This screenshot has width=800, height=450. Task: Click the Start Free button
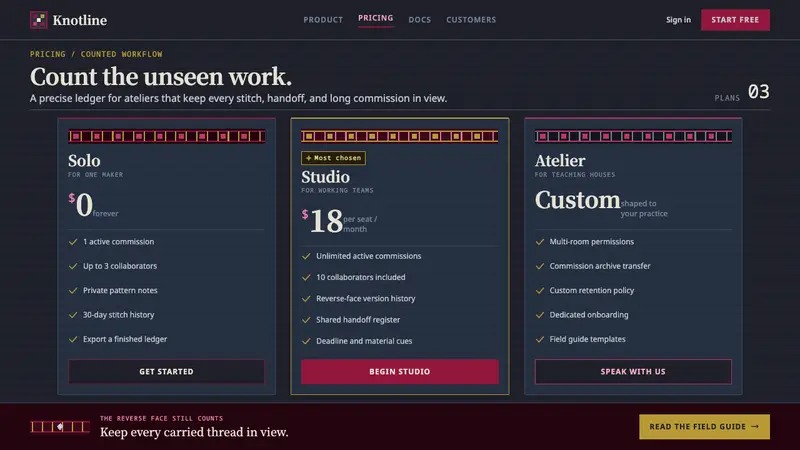point(735,20)
